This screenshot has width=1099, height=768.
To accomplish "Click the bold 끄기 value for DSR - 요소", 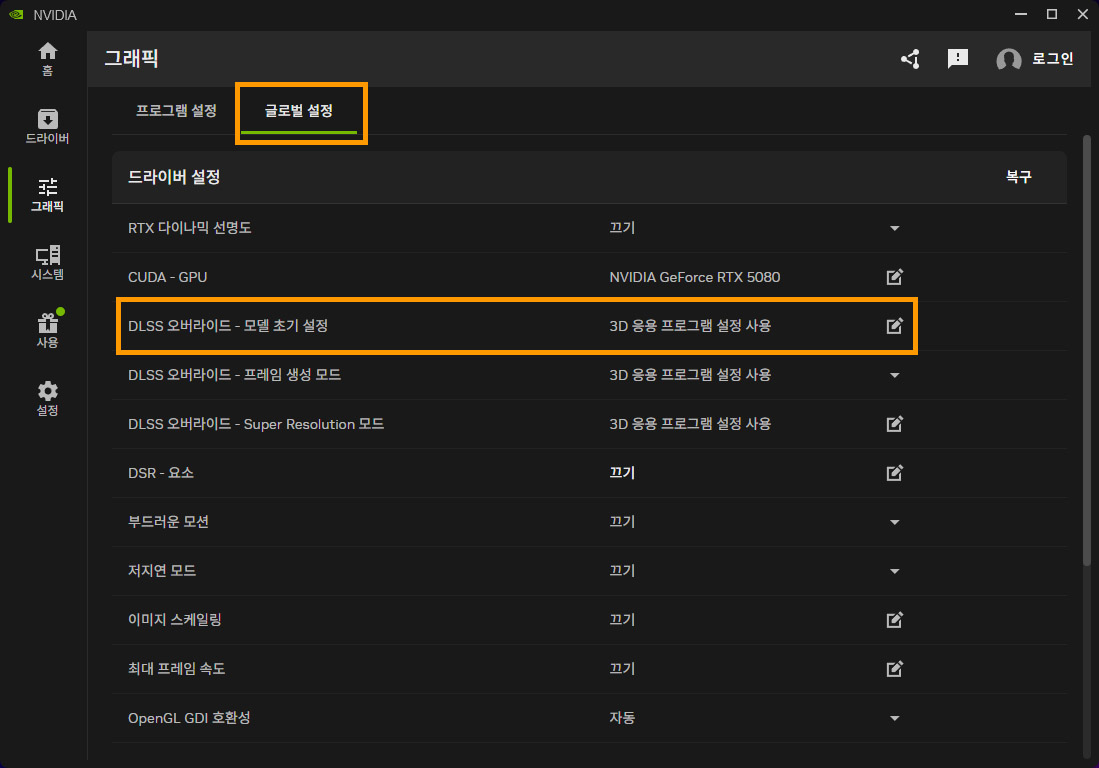I will (622, 473).
